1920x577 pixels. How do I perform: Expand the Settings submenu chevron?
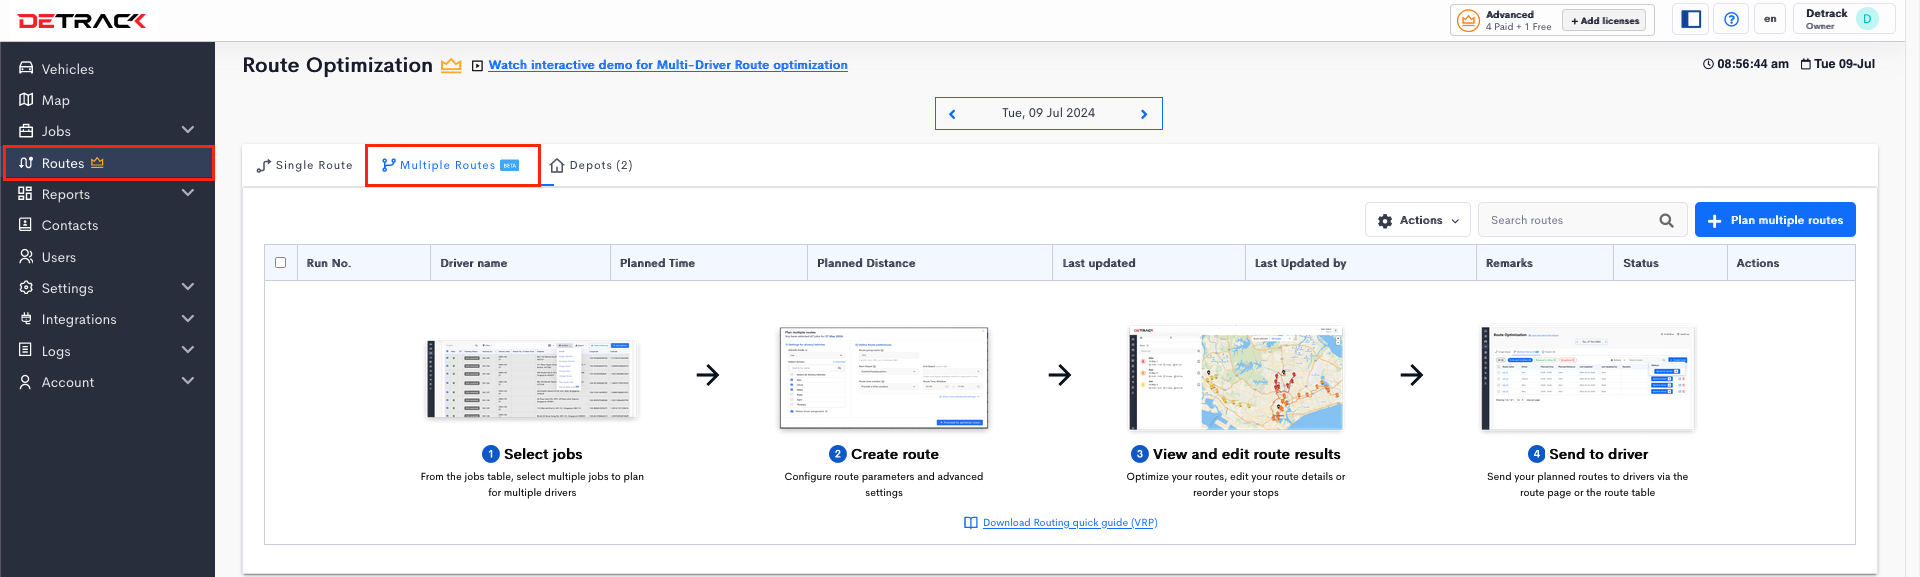click(188, 287)
